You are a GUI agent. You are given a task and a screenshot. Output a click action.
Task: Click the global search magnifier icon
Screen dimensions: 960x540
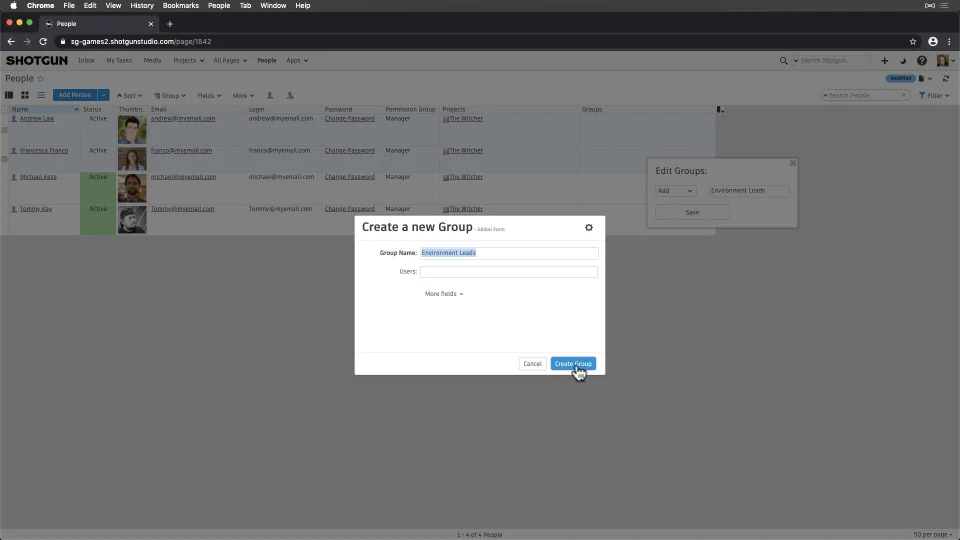tap(783, 61)
